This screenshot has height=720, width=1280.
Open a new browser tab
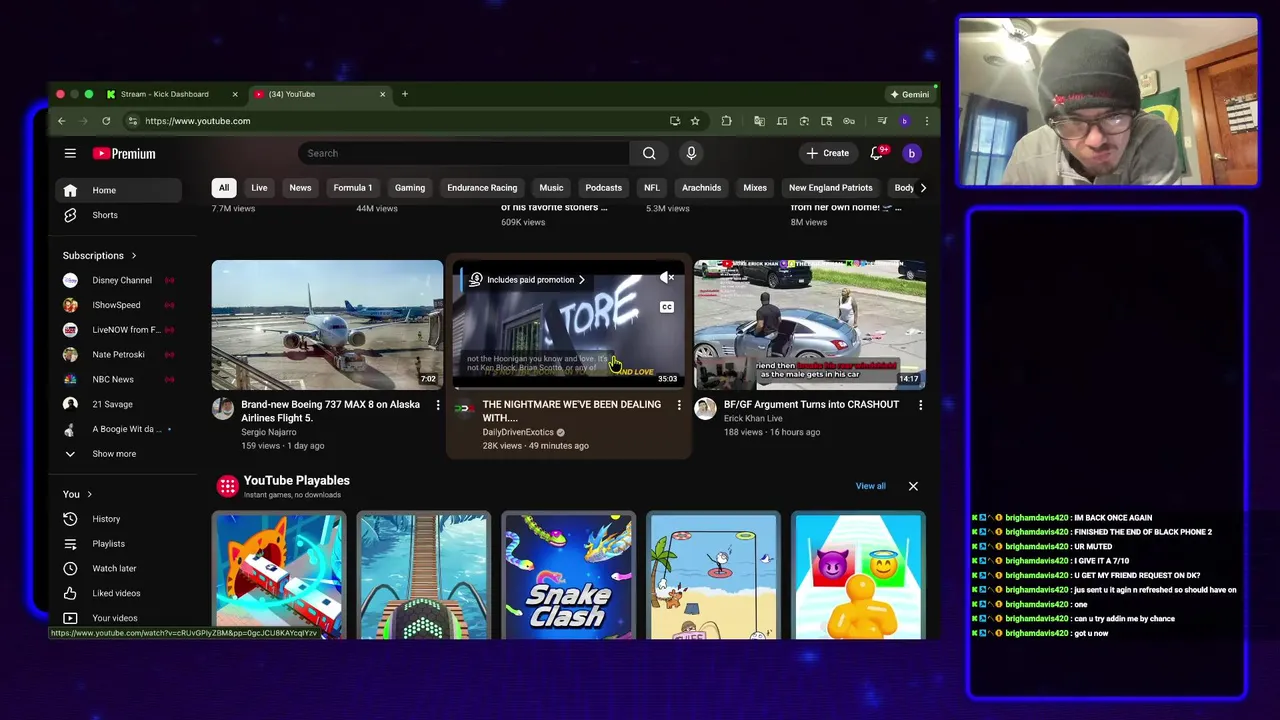[405, 94]
